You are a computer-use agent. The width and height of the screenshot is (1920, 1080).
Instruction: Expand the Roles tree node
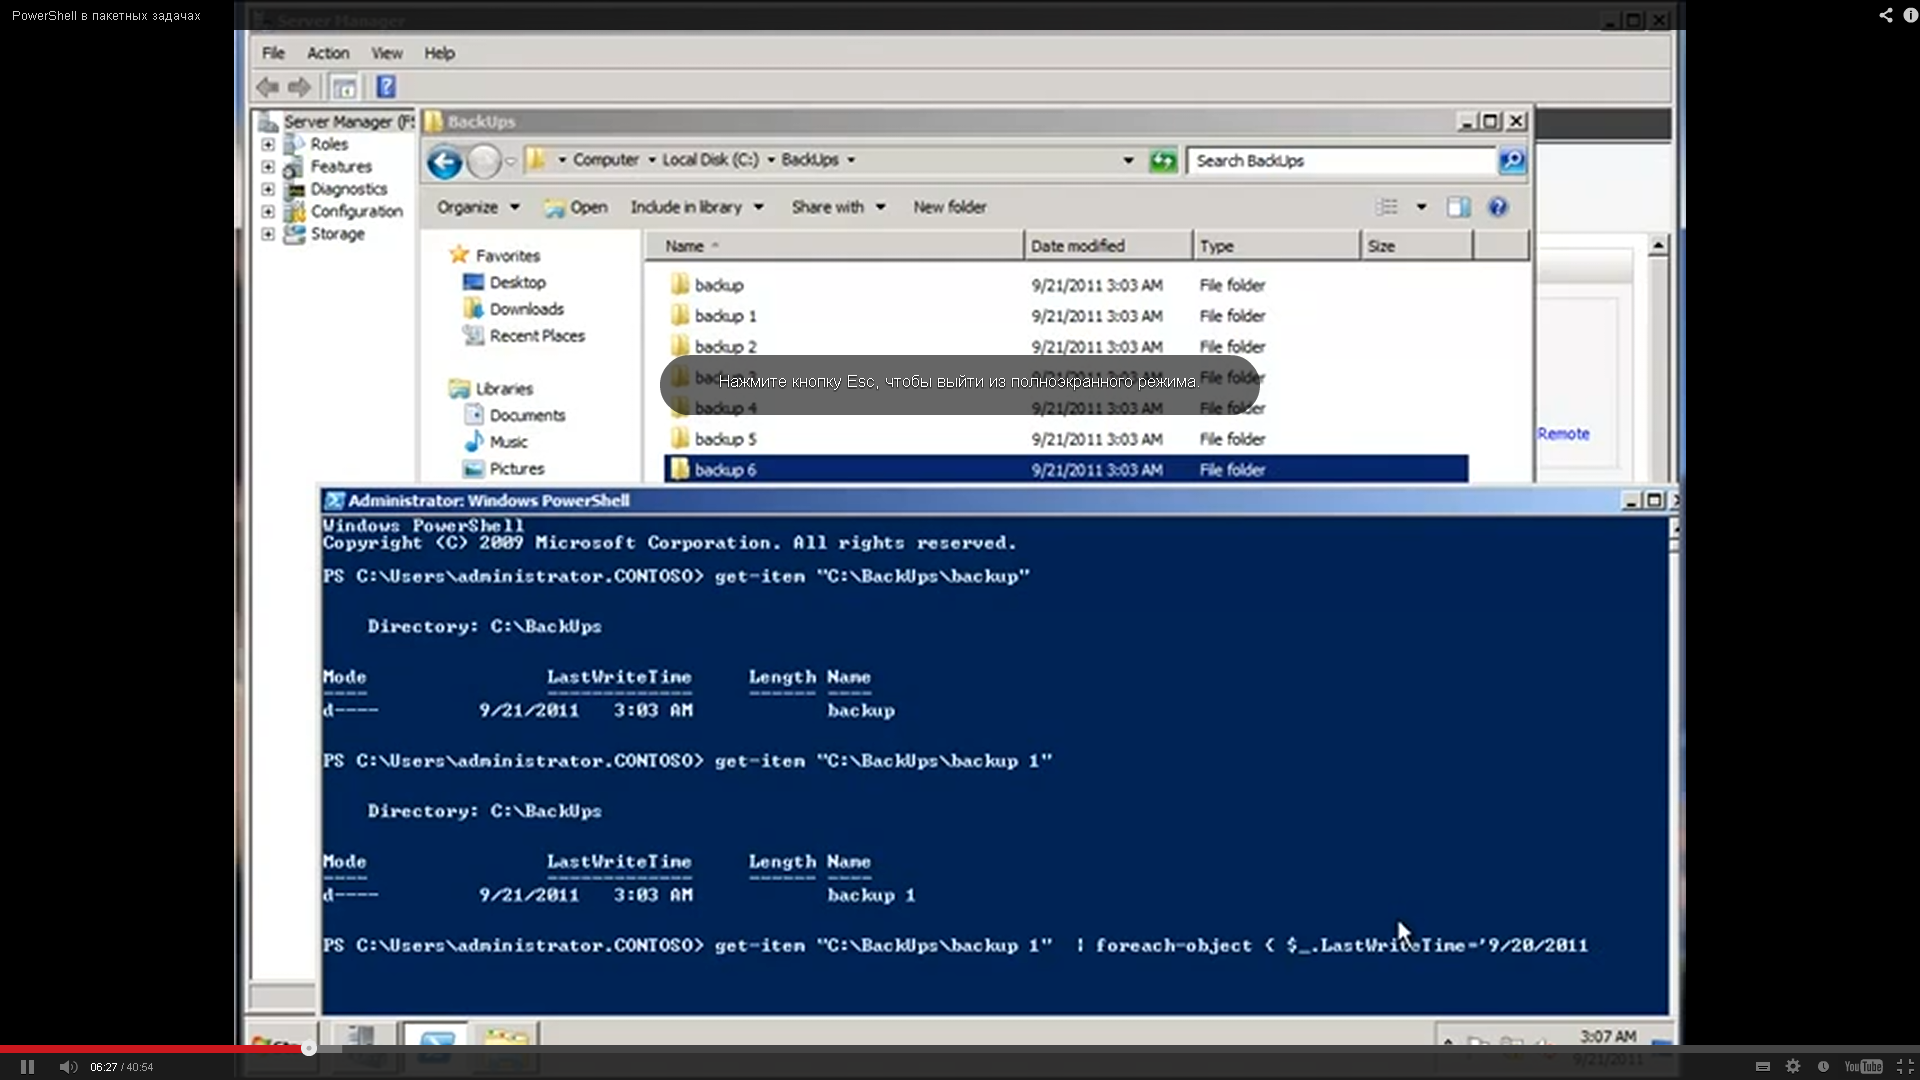coord(268,144)
